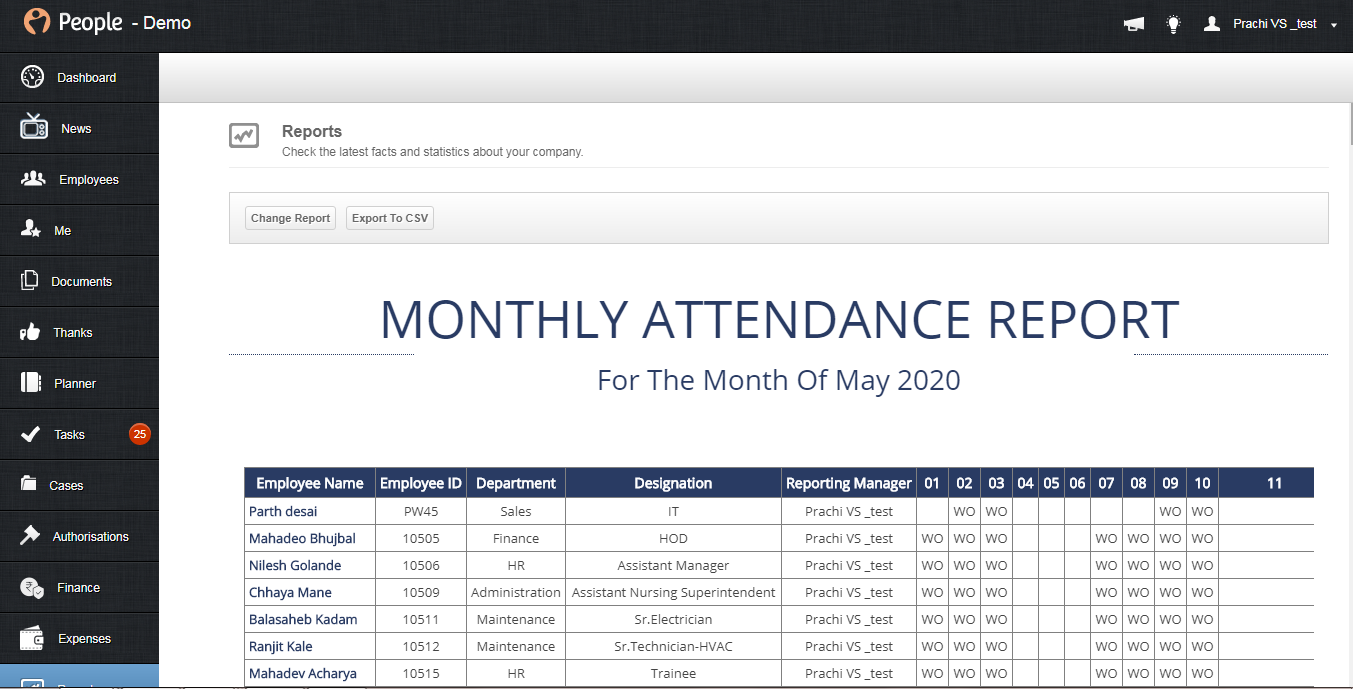Open the Planner menu item
The height and width of the screenshot is (689, 1353).
tap(79, 383)
